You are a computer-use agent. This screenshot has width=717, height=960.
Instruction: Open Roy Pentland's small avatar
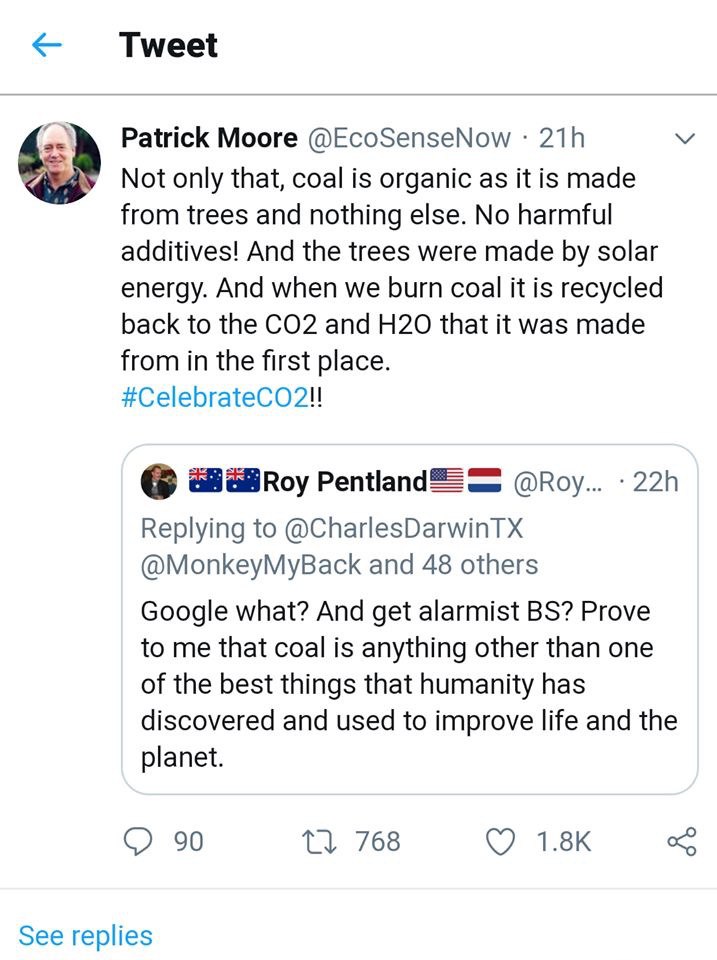(x=160, y=482)
